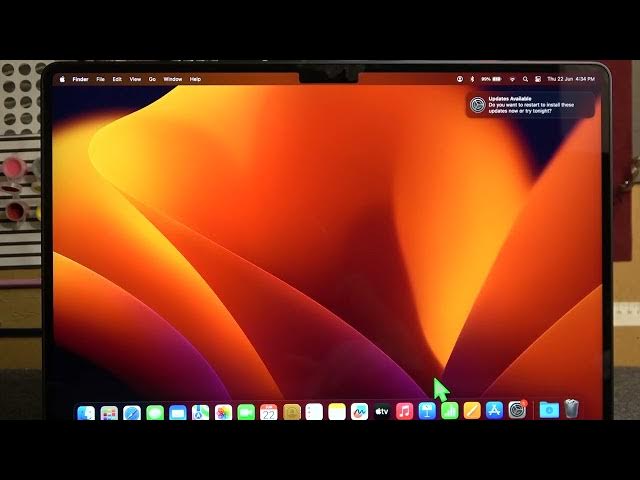The width and height of the screenshot is (640, 480).
Task: Open Mail app in the Dock
Action: (178, 412)
